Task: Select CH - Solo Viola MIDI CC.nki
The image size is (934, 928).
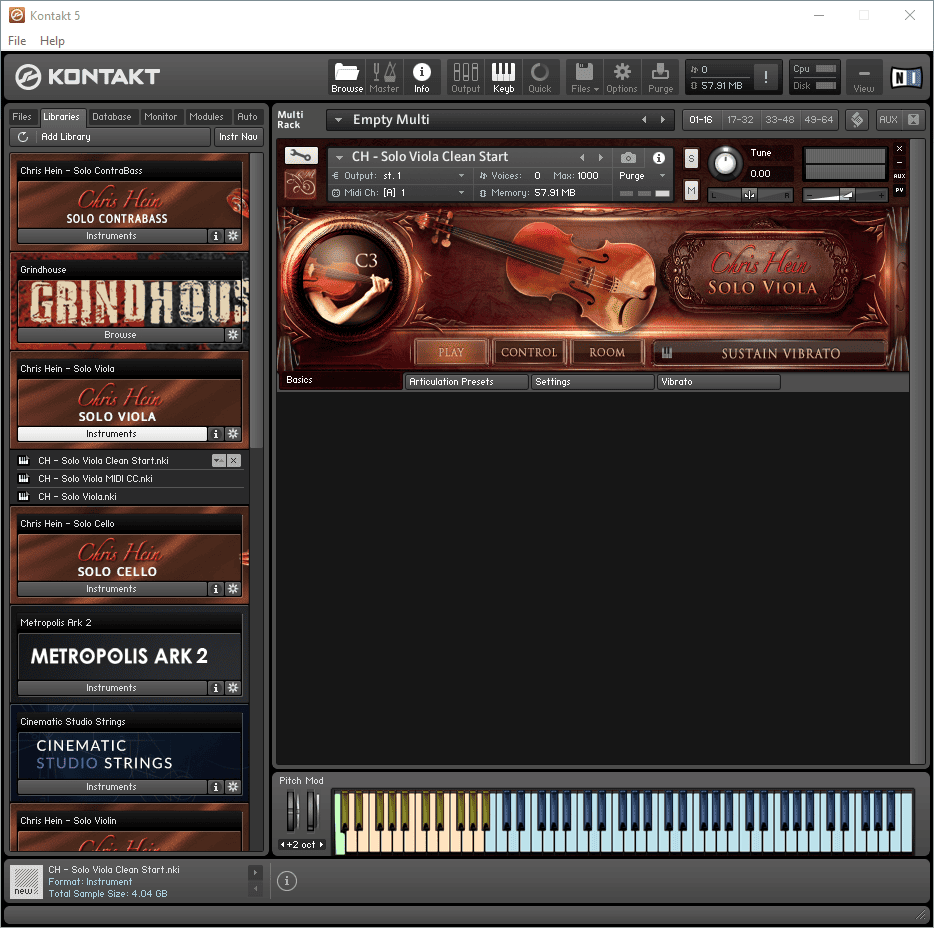Action: pyautogui.click(x=95, y=478)
